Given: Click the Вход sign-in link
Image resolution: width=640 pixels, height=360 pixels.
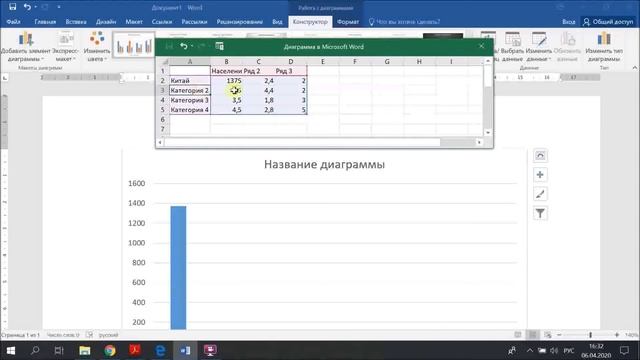Looking at the screenshot, I should [x=569, y=22].
